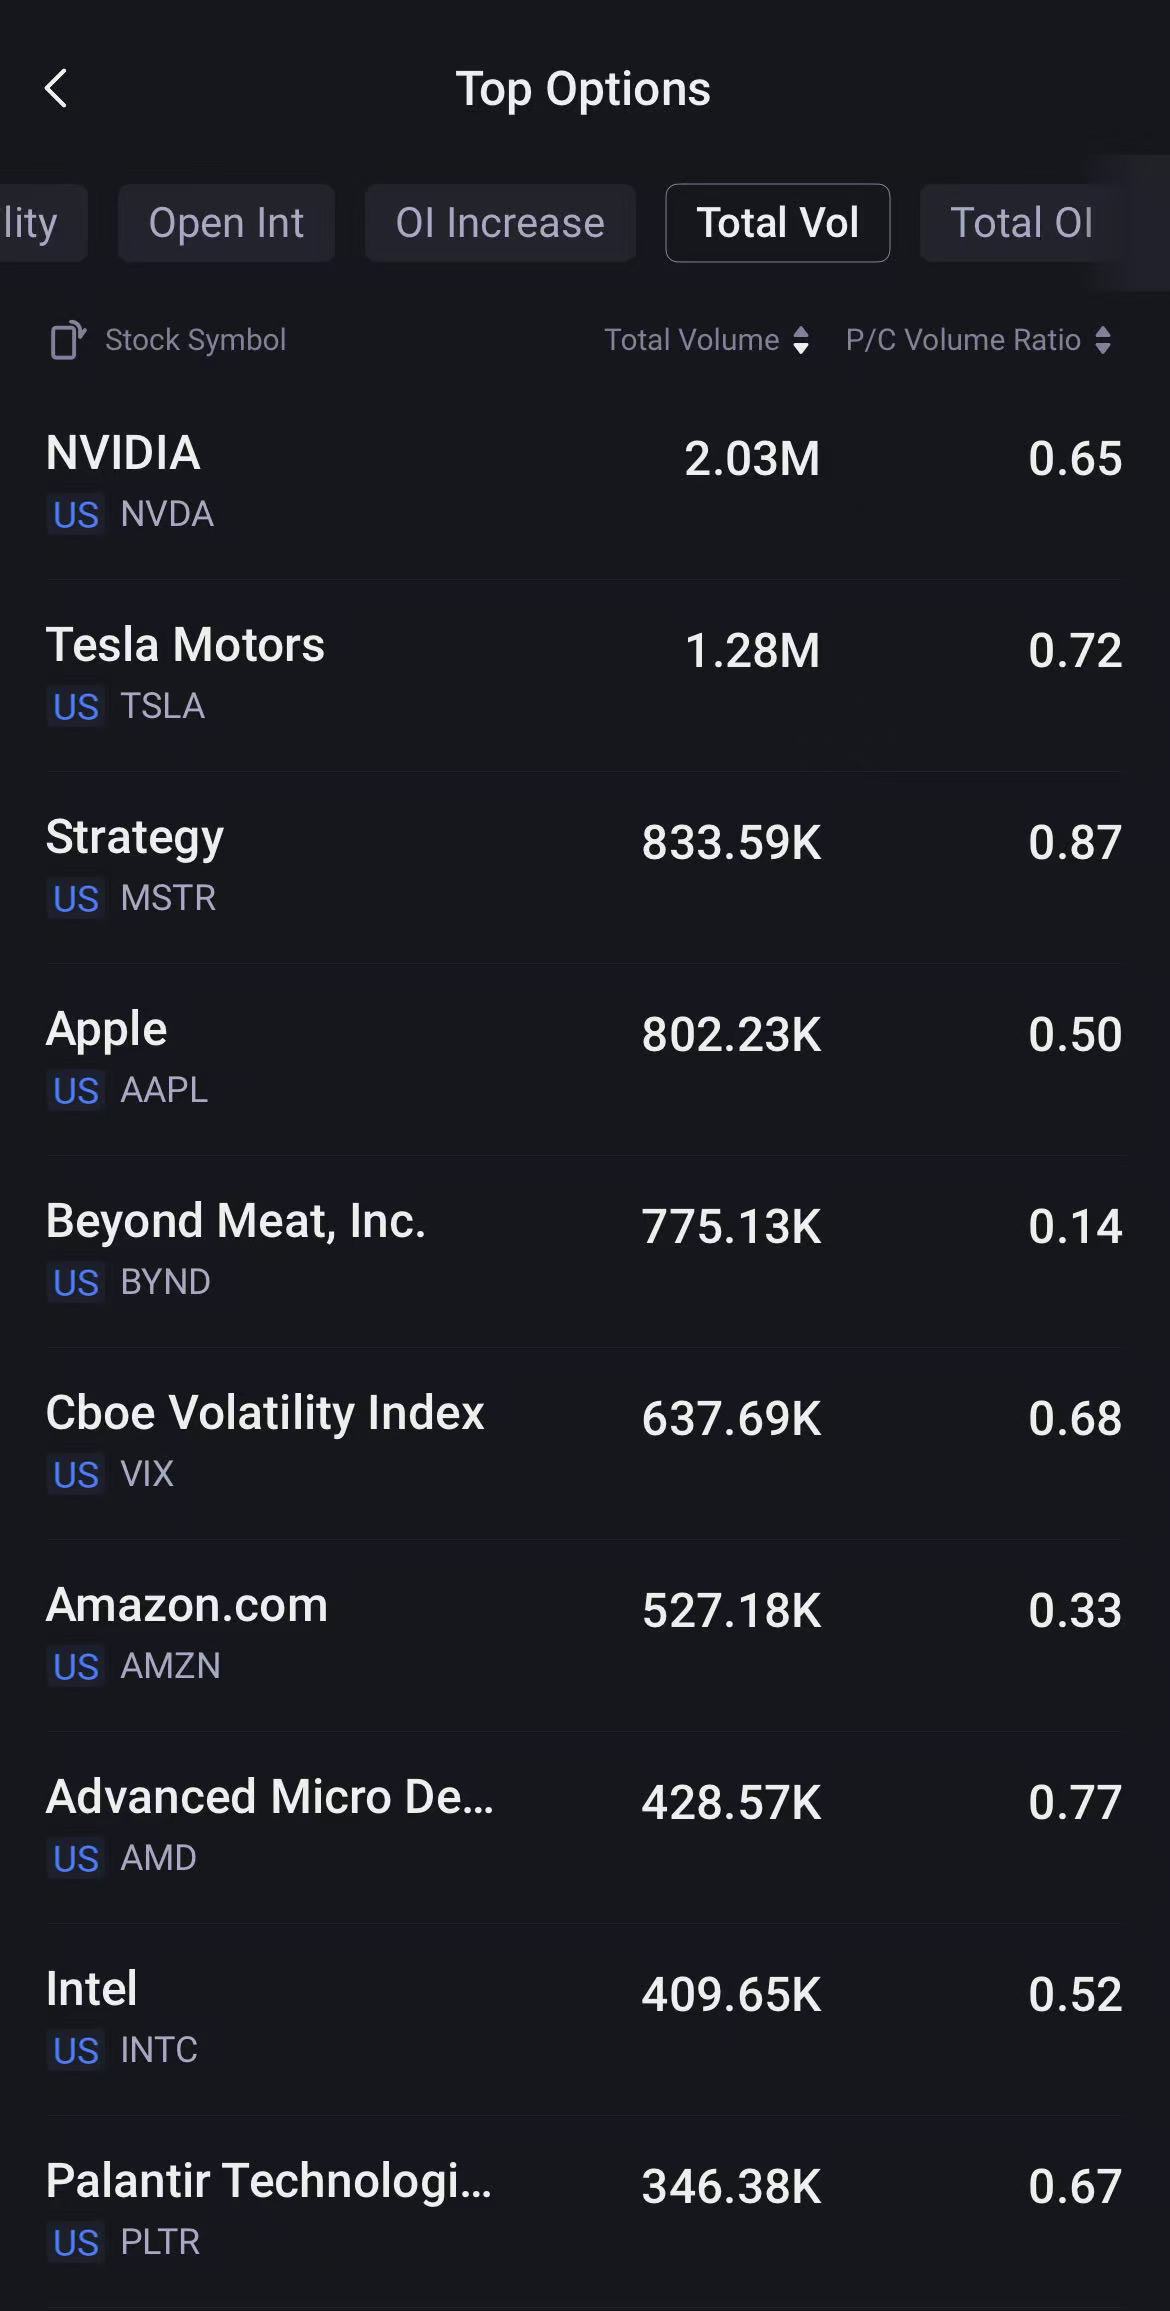The width and height of the screenshot is (1170, 2311).
Task: Switch to the OI Increase tab
Action: coord(500,223)
